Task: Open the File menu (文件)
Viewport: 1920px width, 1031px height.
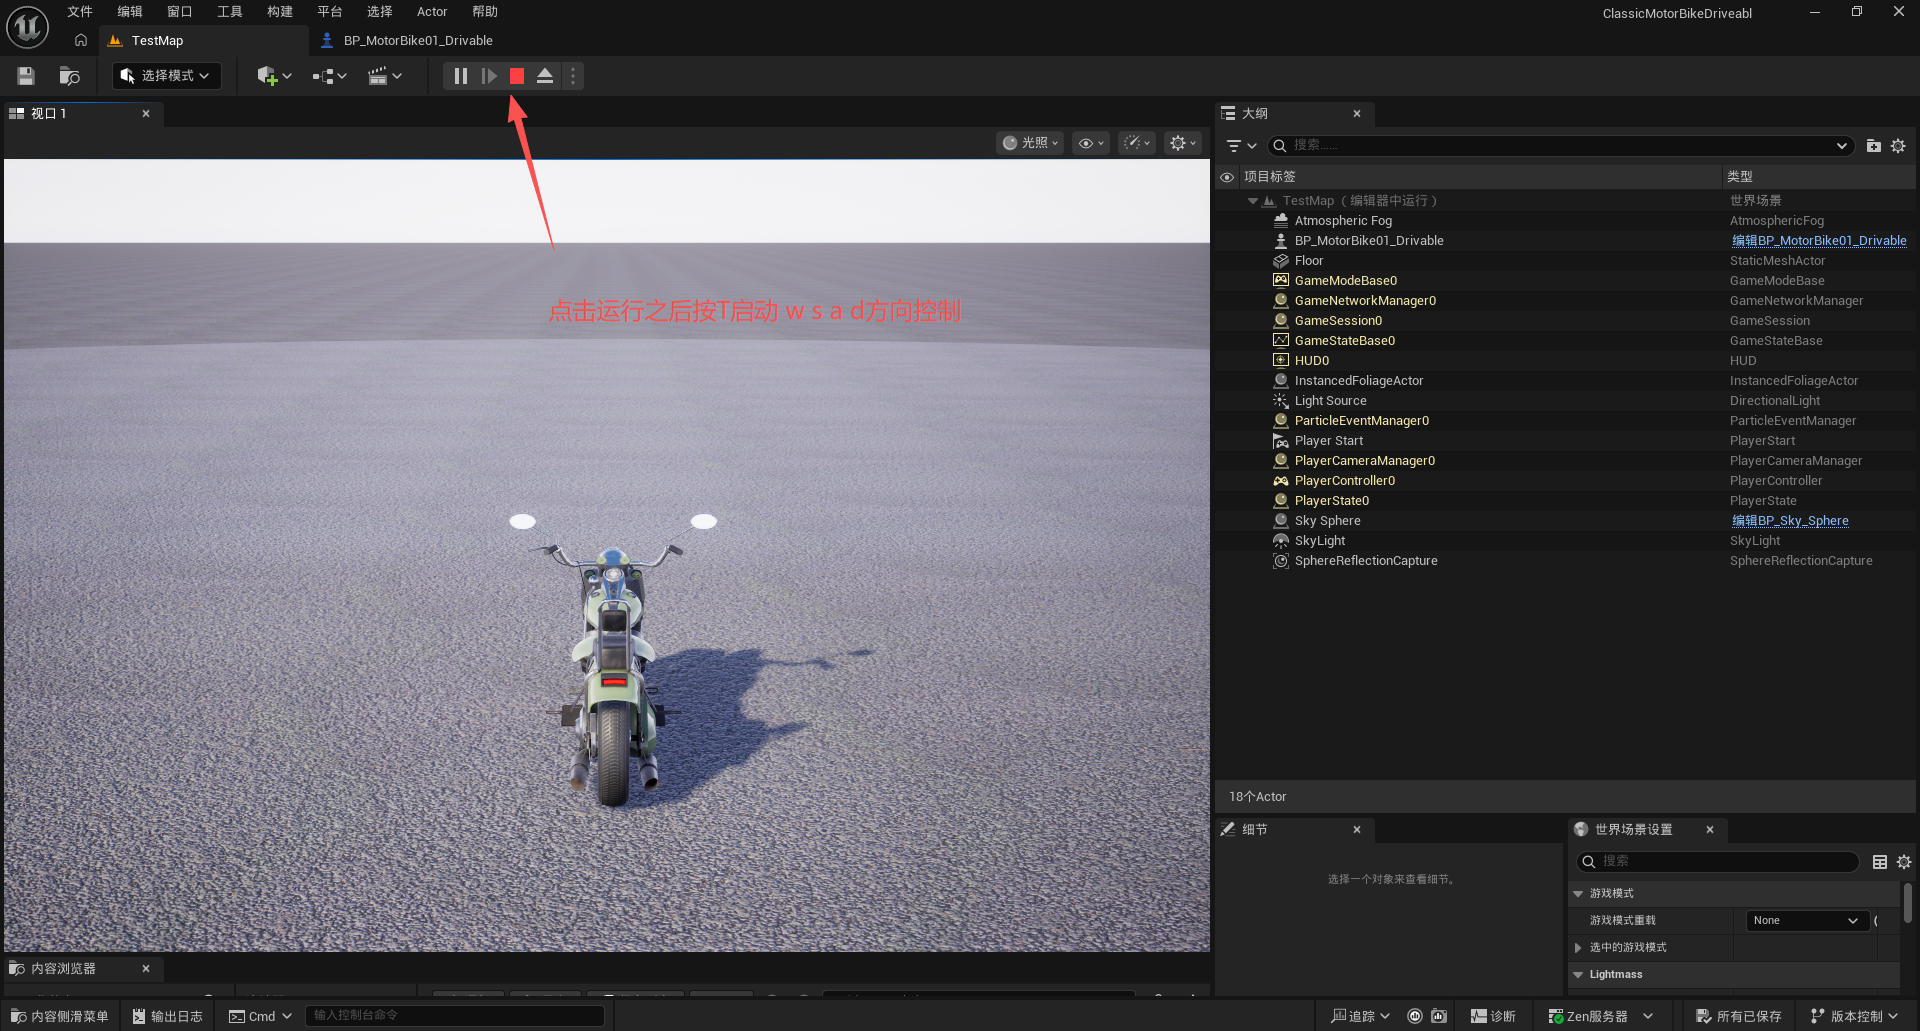Action: pos(80,12)
